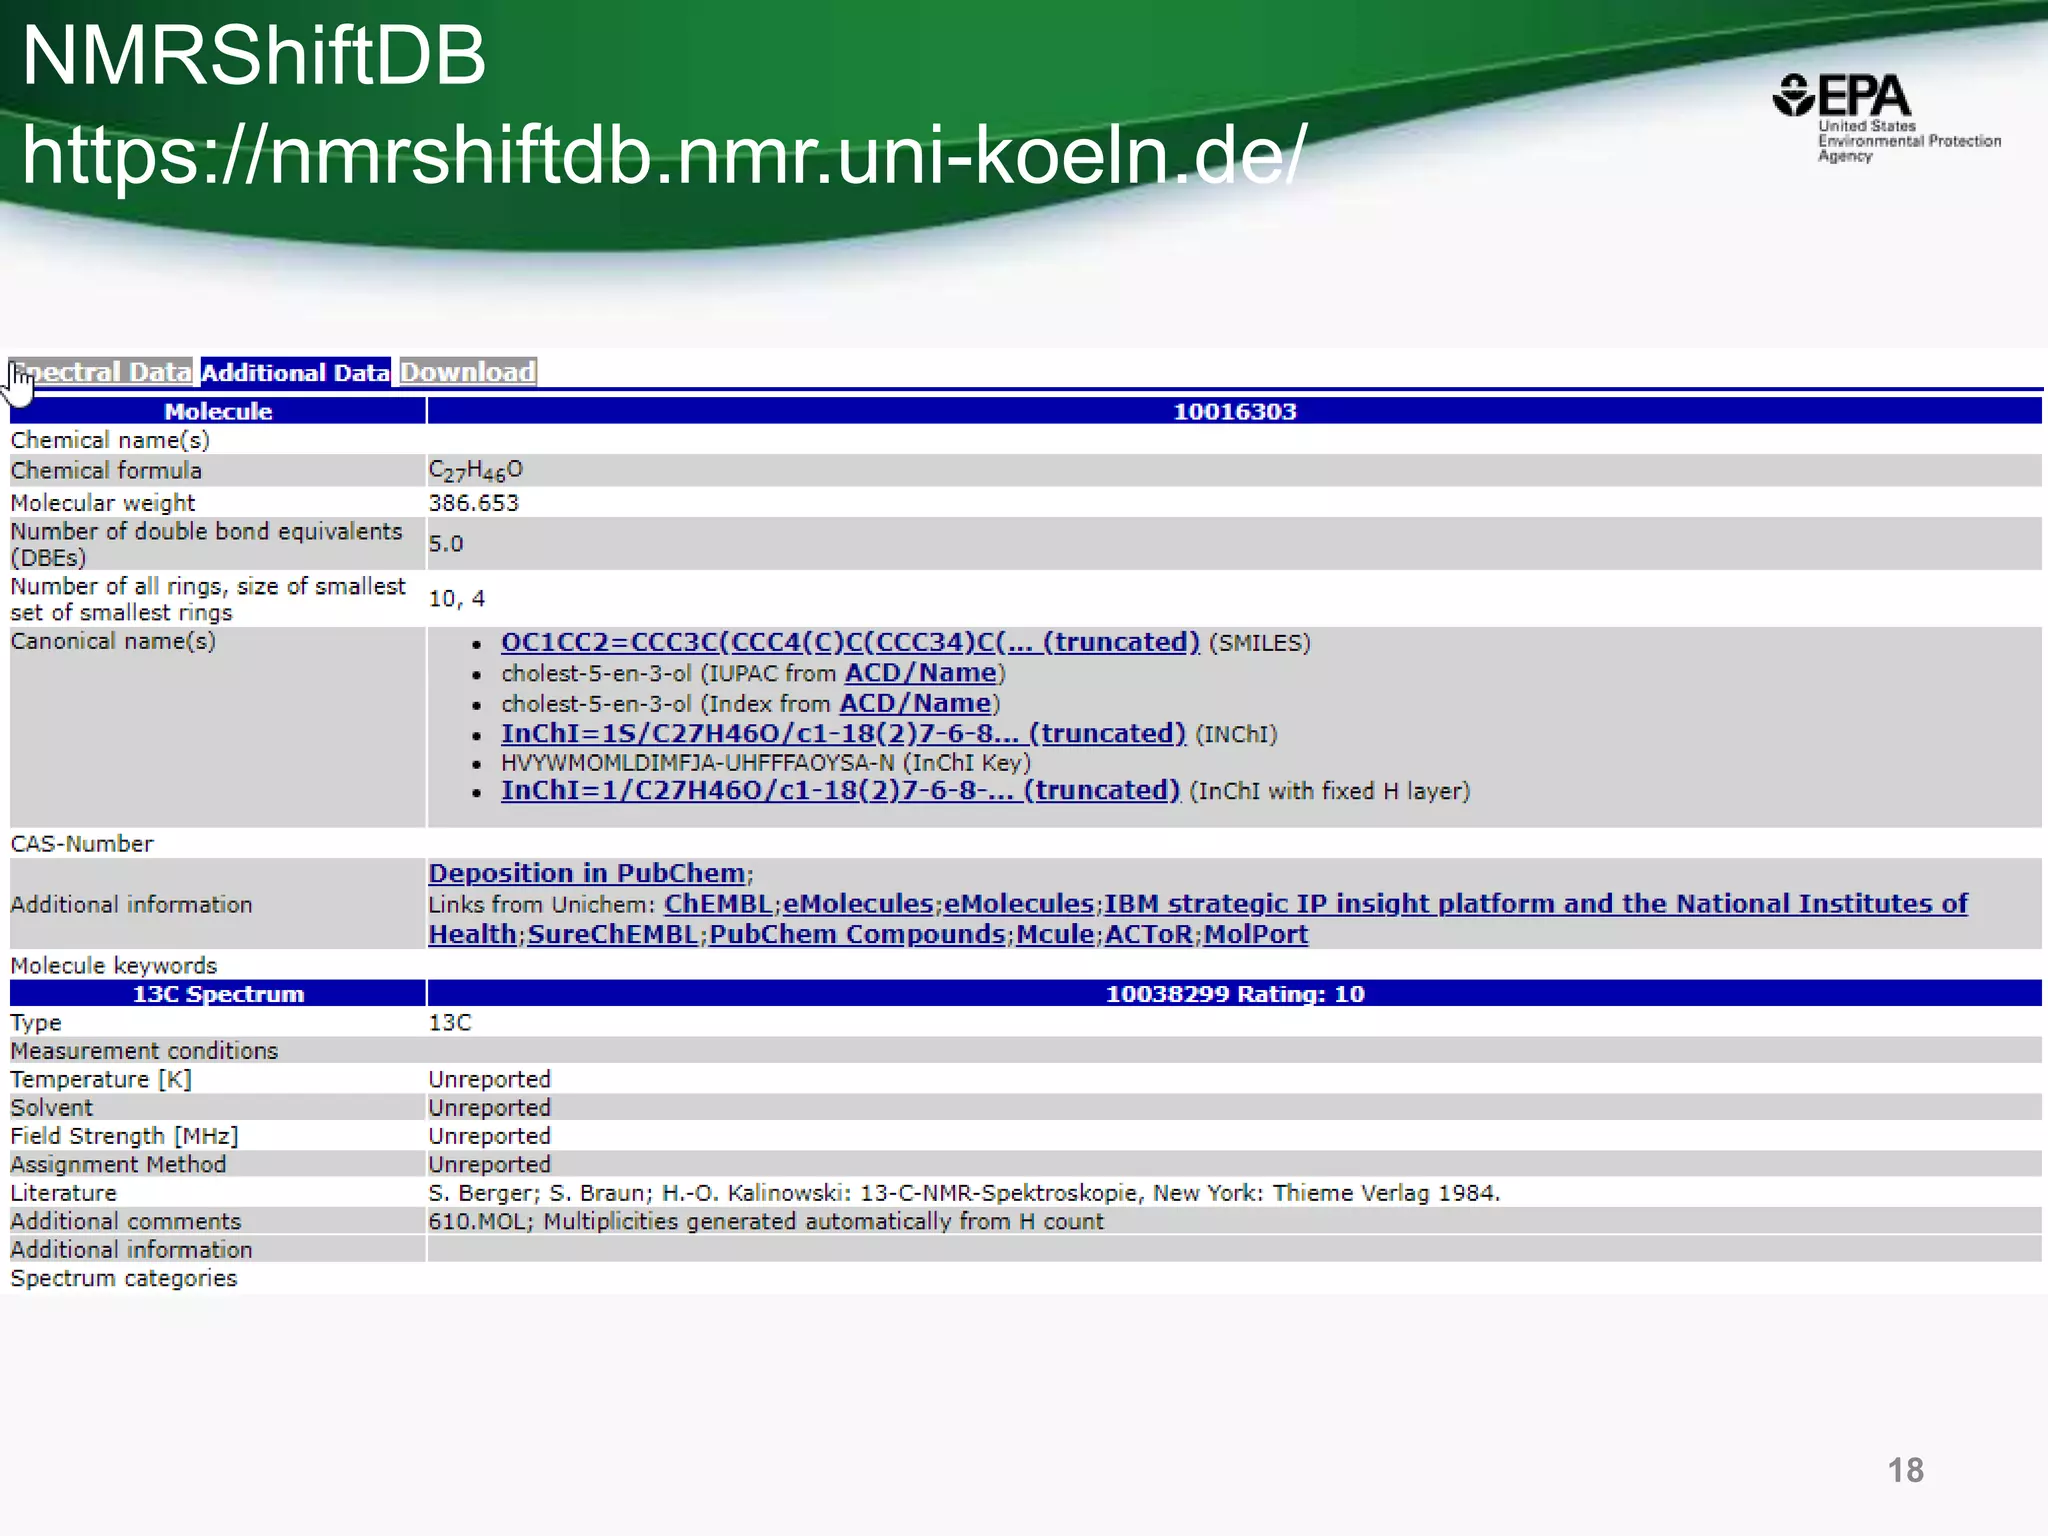Image resolution: width=2048 pixels, height=1536 pixels.
Task: Click ACD/Name link in Index name row
Action: tap(915, 703)
